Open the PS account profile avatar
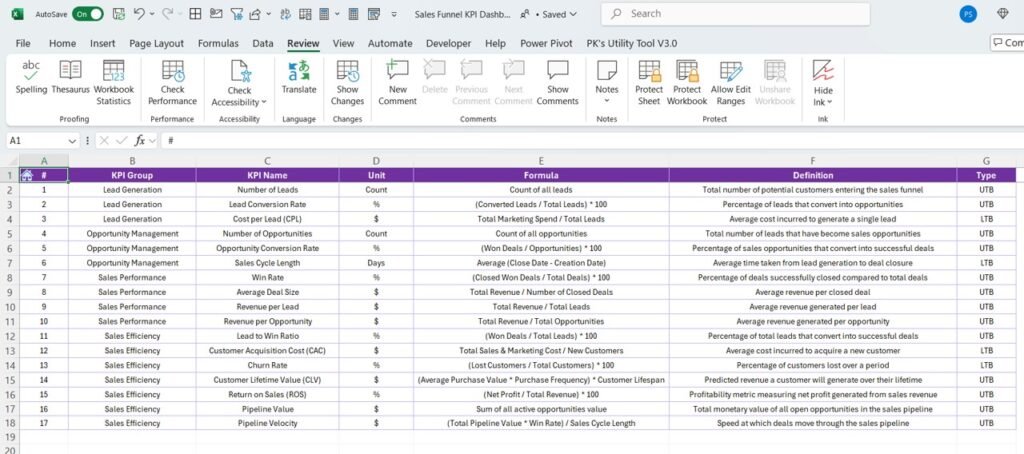1024x454 pixels. point(968,14)
